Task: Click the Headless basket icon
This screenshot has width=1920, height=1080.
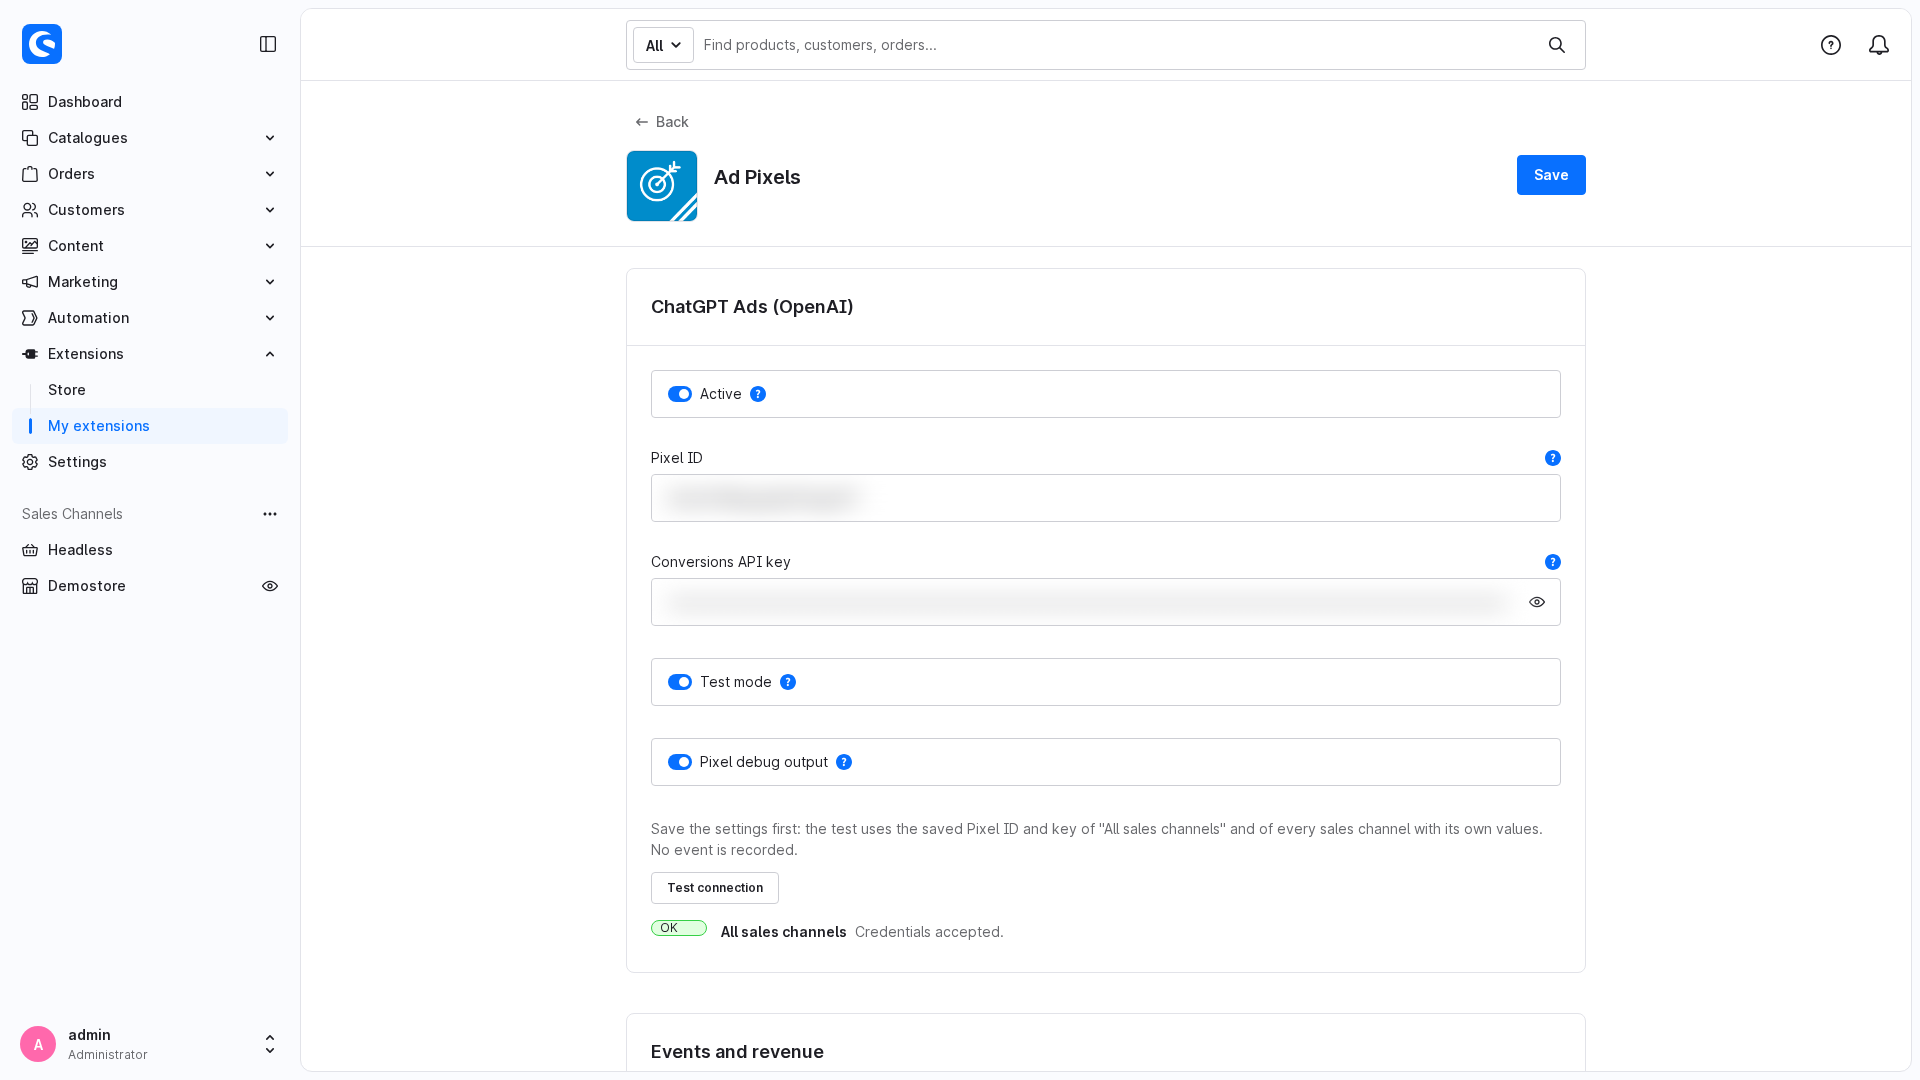Action: point(30,550)
